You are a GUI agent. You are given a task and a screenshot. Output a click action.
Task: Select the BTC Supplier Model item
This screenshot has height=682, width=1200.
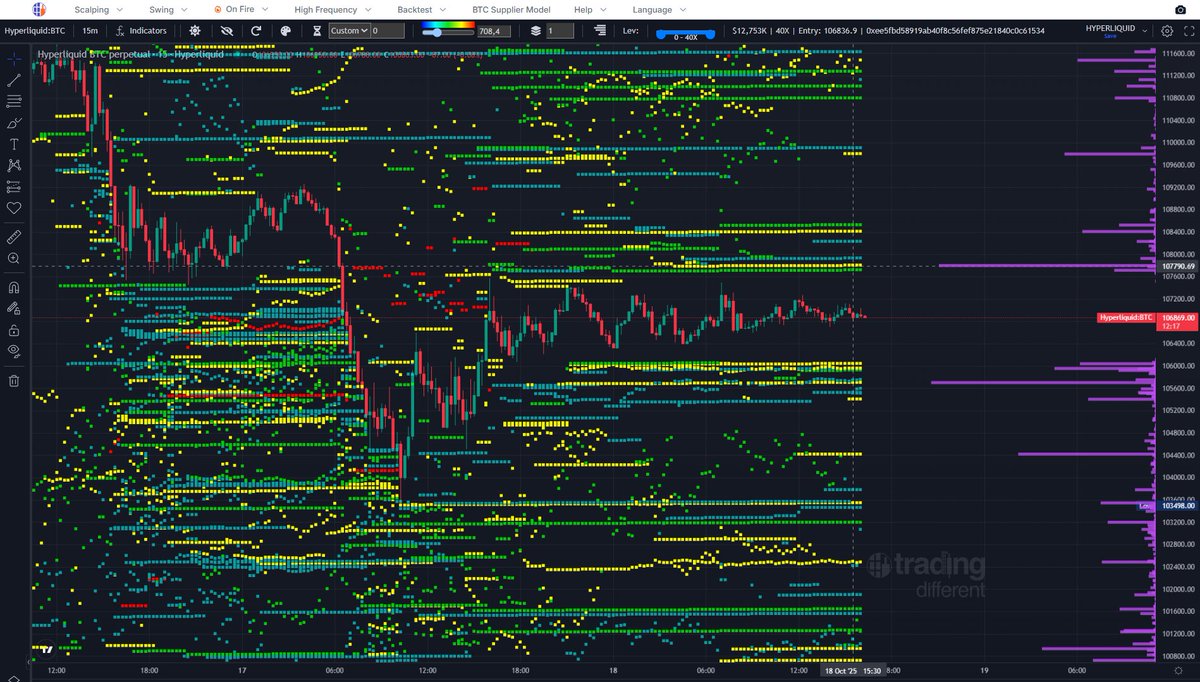(x=511, y=9)
